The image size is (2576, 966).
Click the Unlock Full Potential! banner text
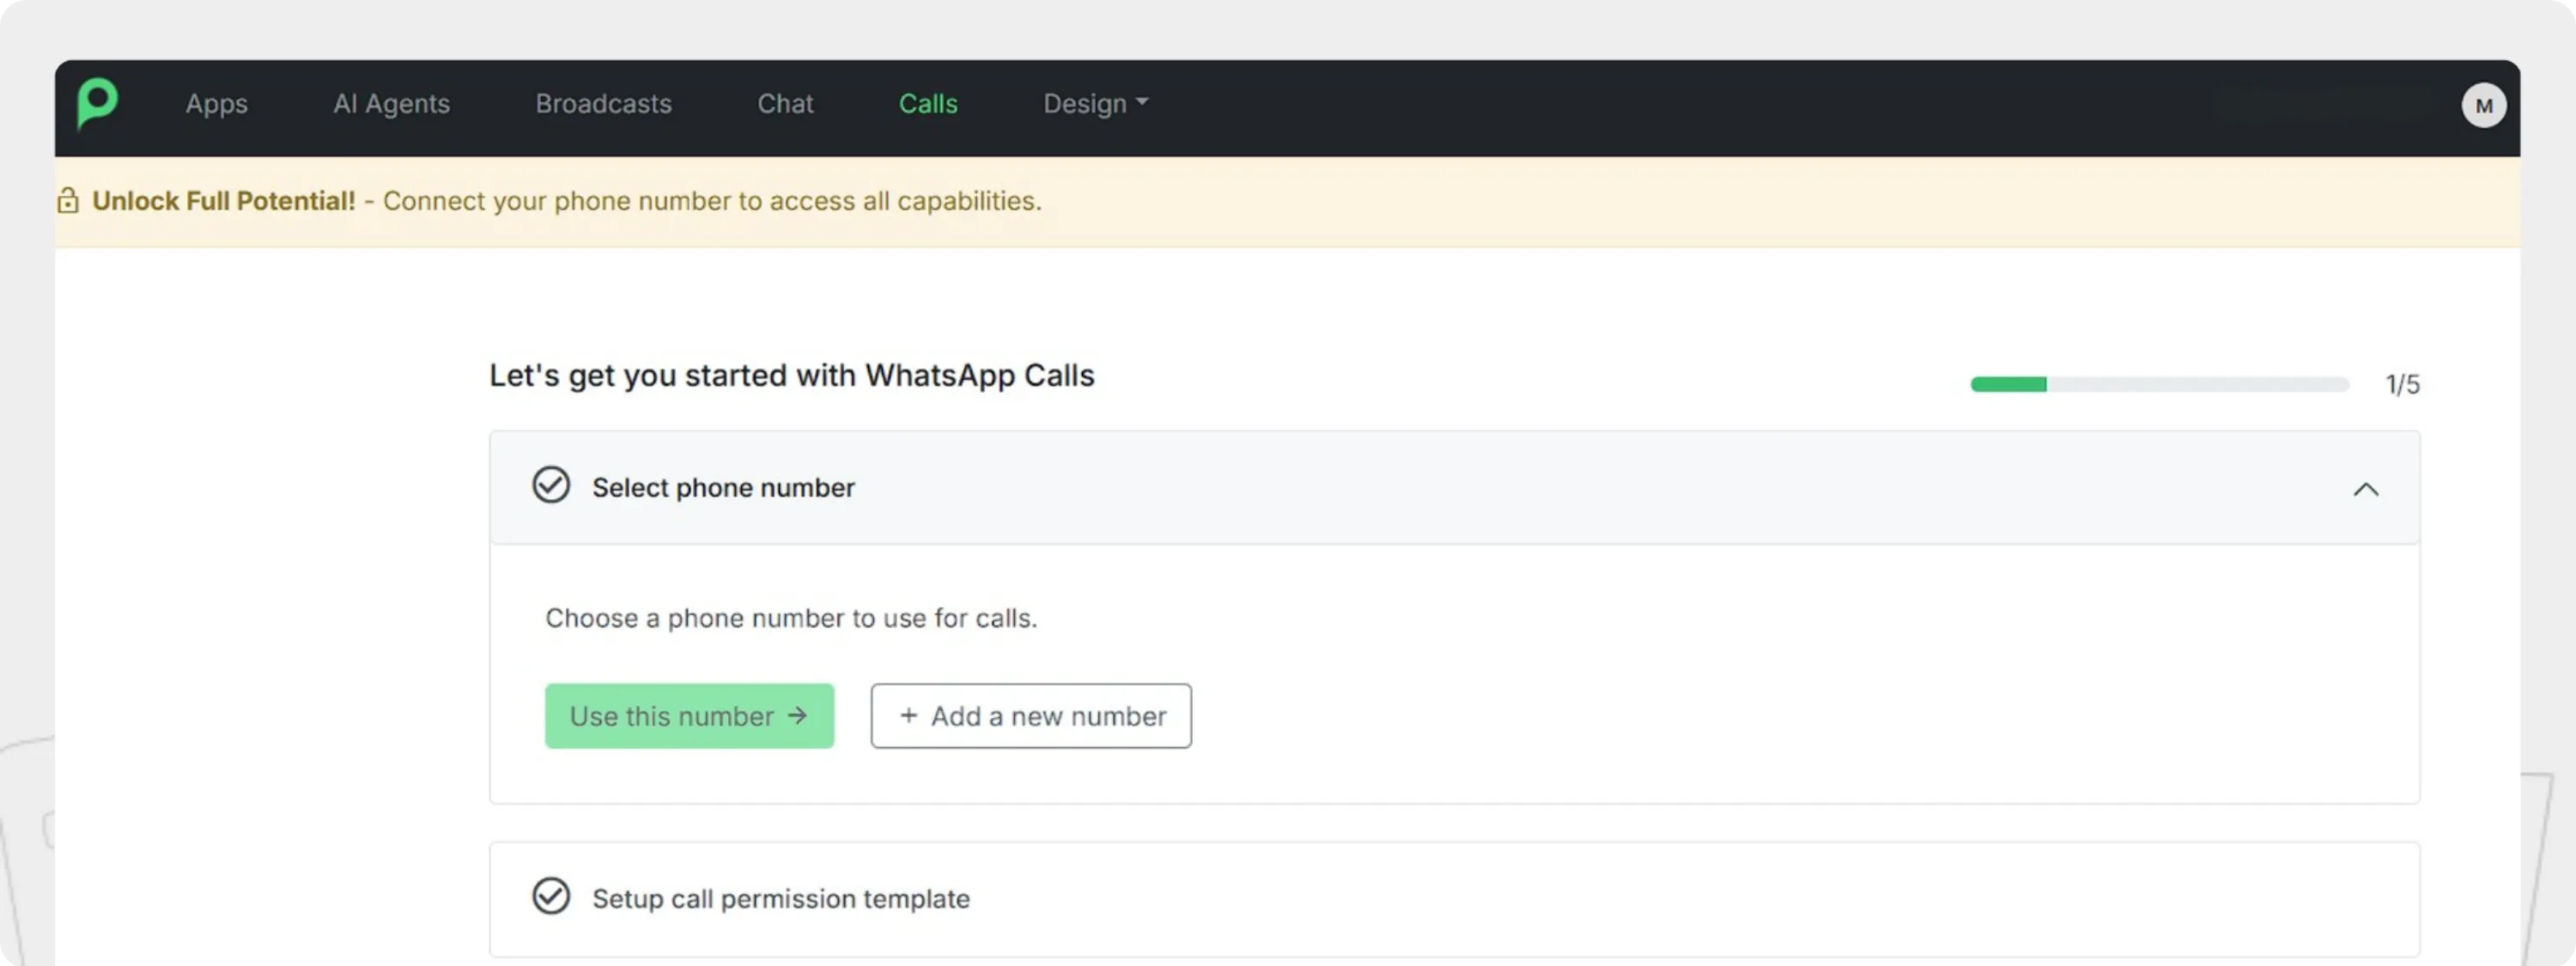[224, 201]
